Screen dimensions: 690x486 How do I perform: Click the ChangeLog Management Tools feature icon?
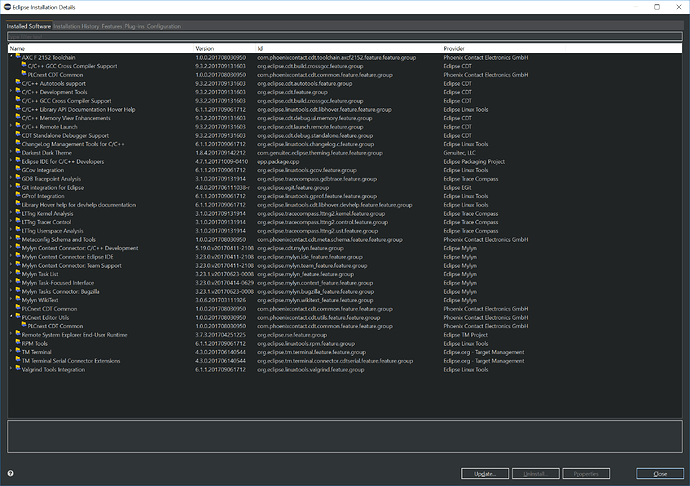click(x=18, y=144)
